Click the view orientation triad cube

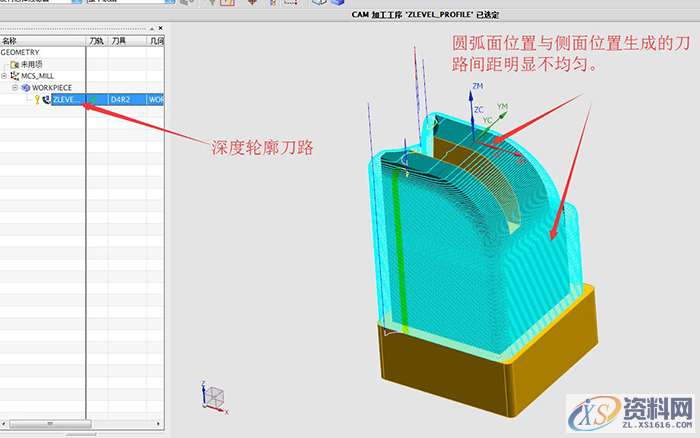[214, 397]
